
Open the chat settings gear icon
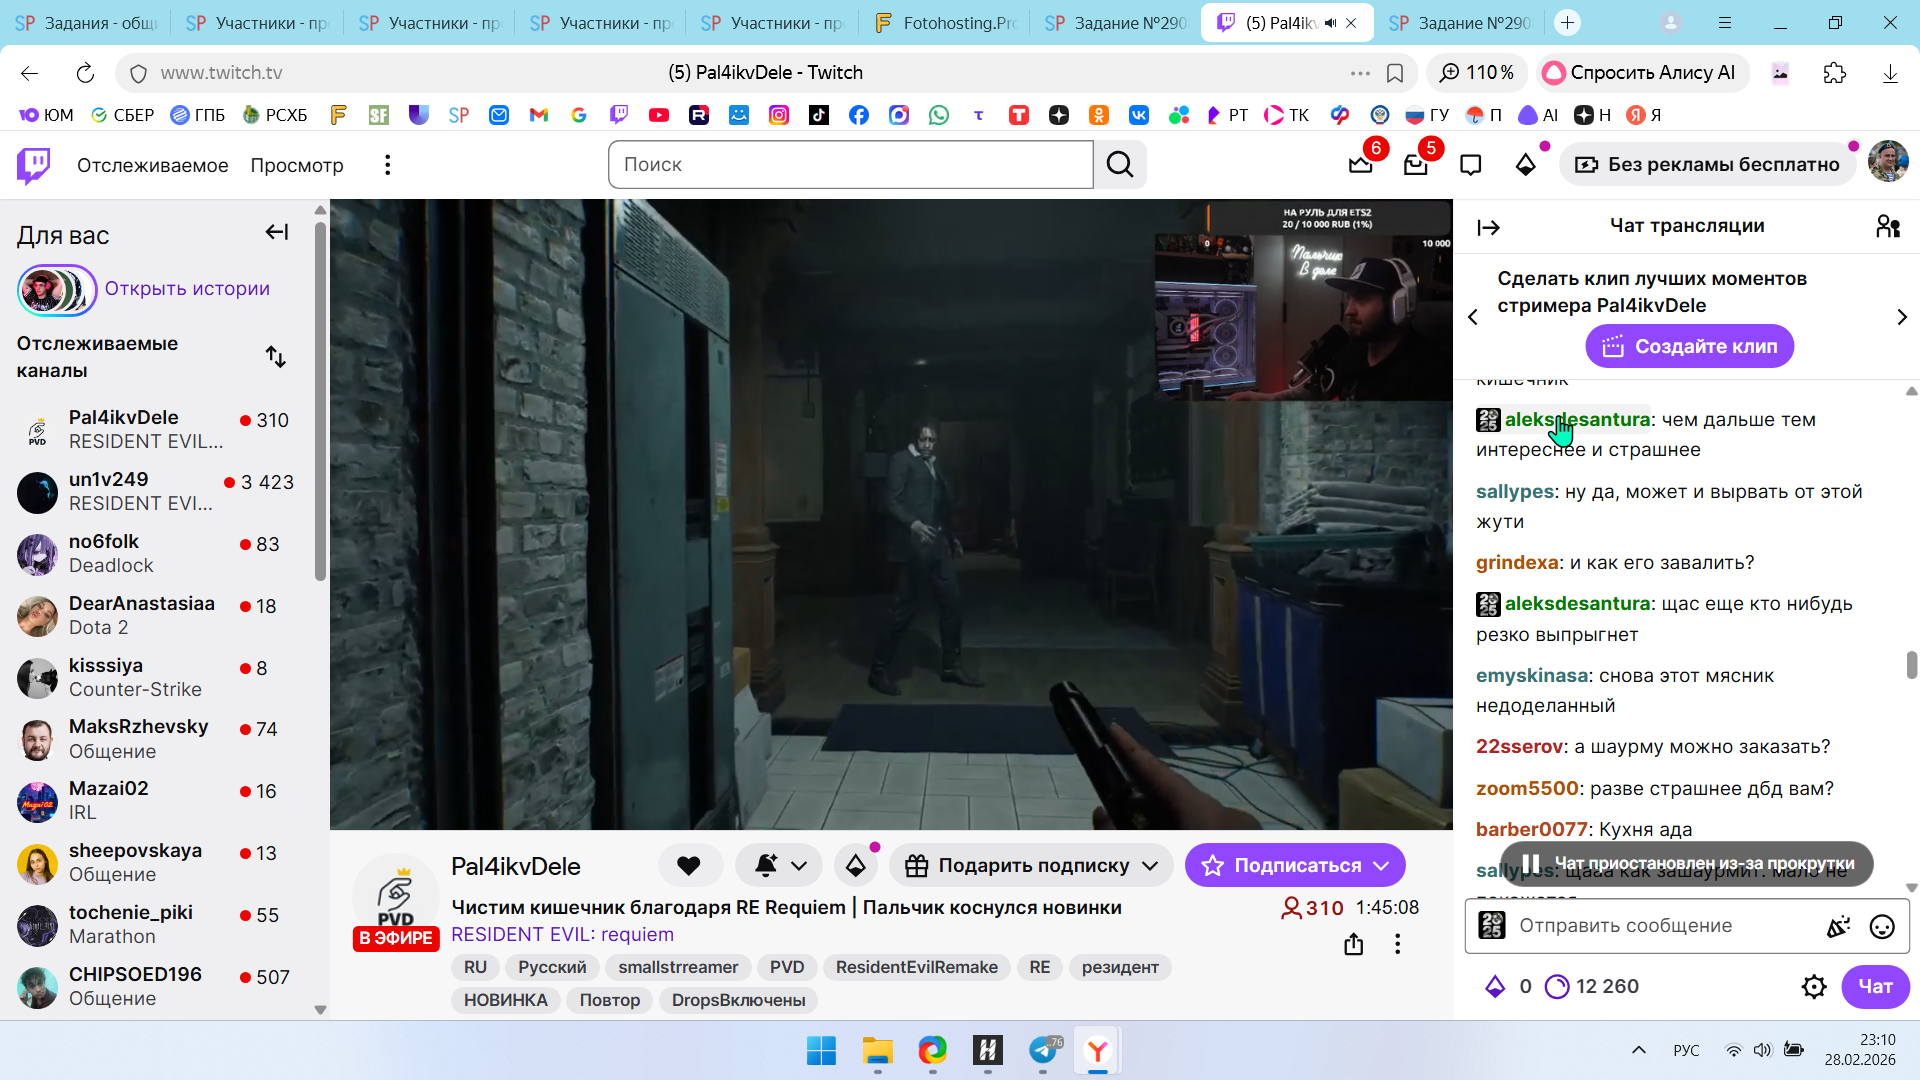coord(1814,987)
